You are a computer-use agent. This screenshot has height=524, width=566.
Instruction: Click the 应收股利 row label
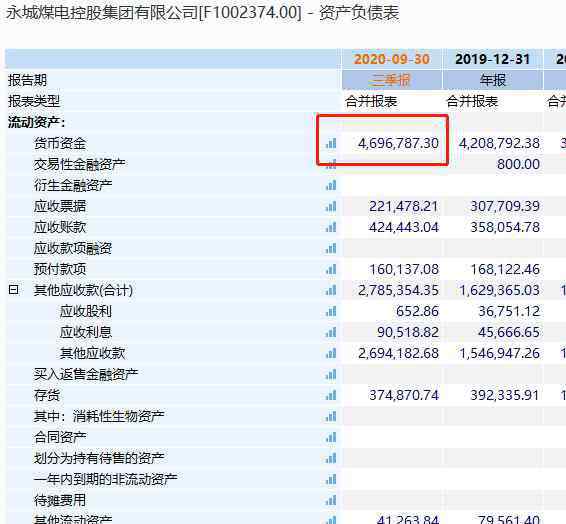(86, 311)
